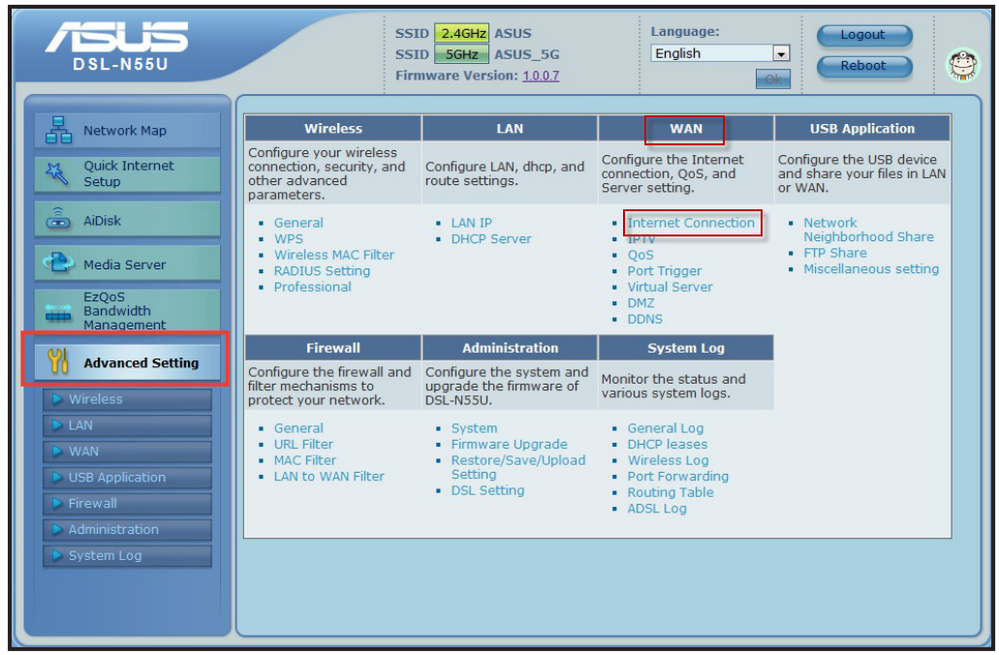Expand System Log in sidebar submenu
This screenshot has width=999, height=655.
(x=127, y=556)
